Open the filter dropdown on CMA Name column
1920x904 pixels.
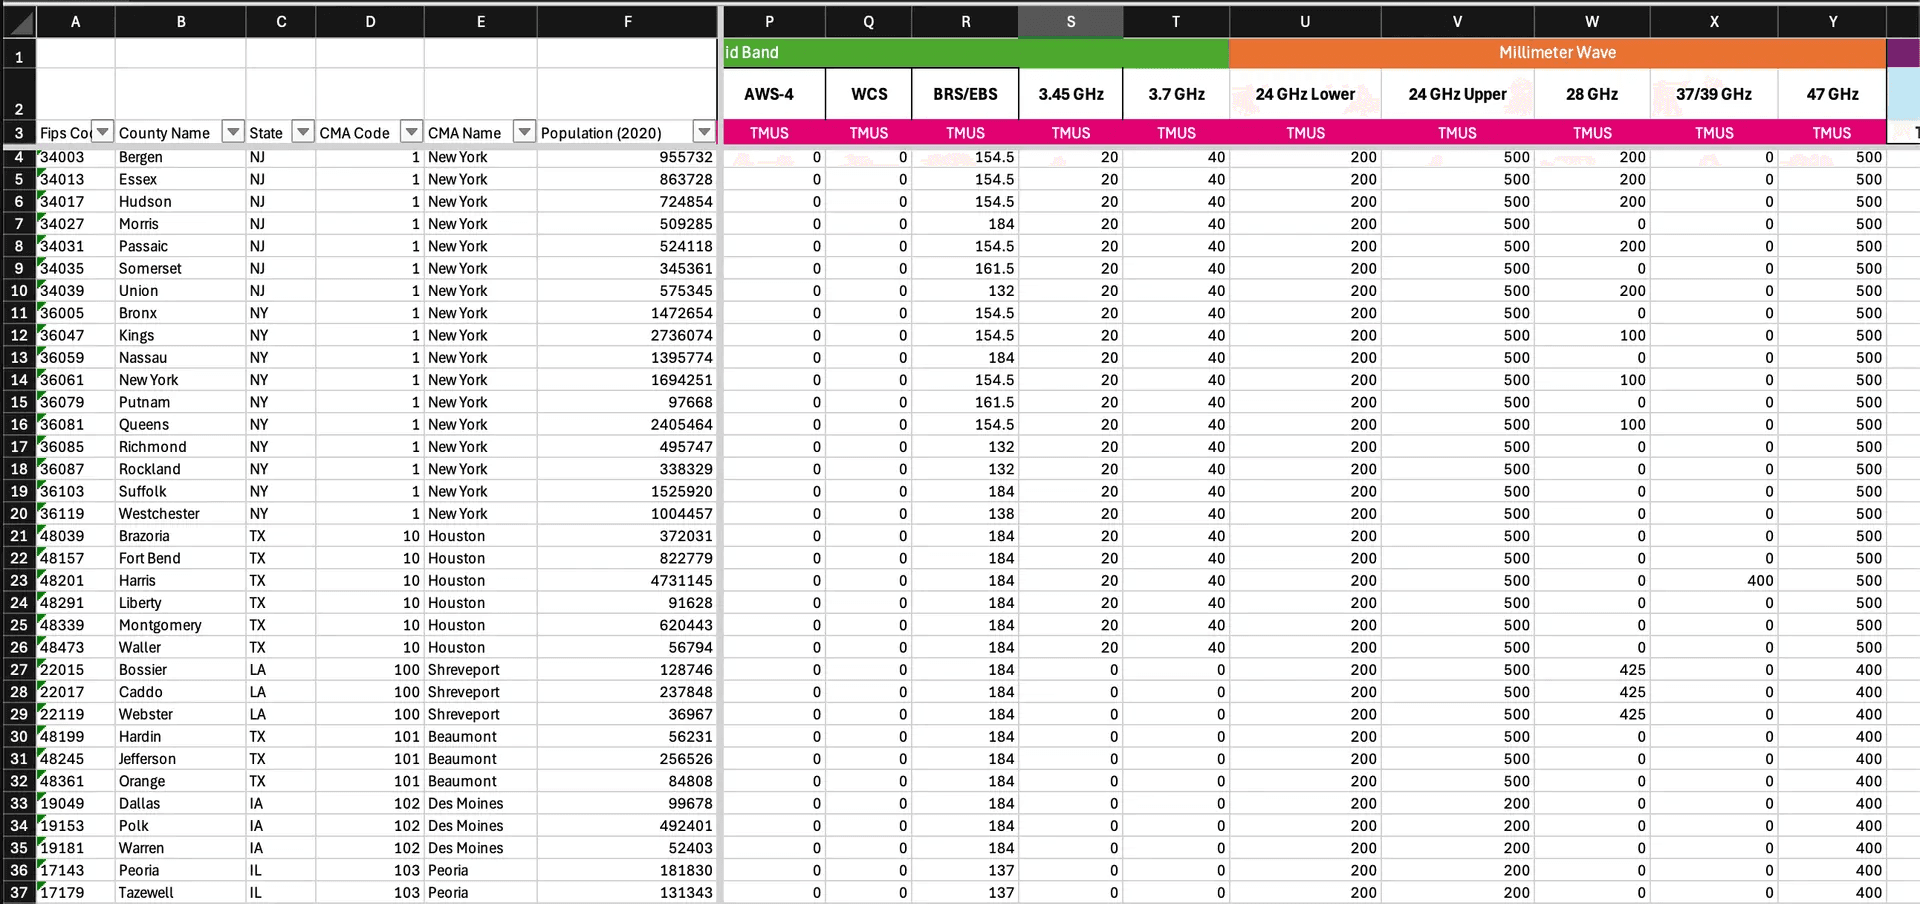pyautogui.click(x=525, y=131)
